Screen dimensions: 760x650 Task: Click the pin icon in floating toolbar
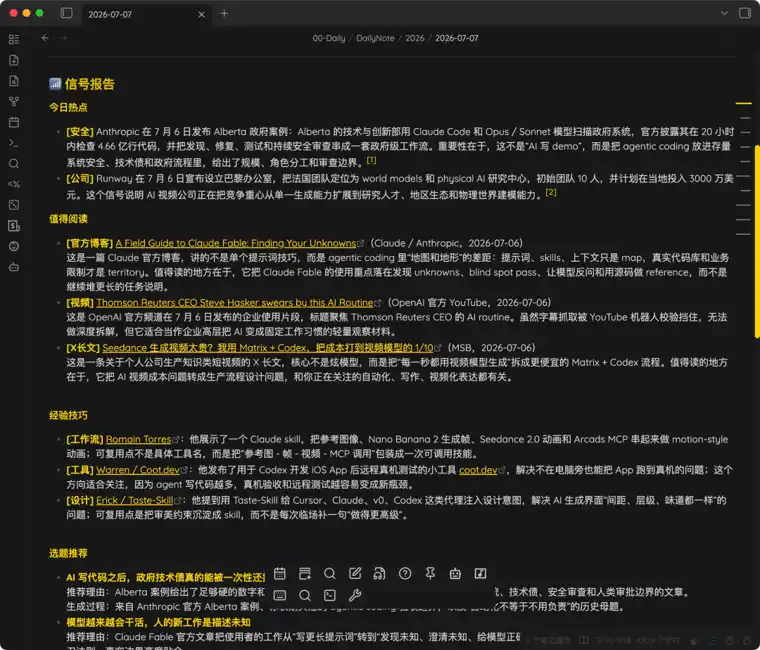click(x=430, y=573)
